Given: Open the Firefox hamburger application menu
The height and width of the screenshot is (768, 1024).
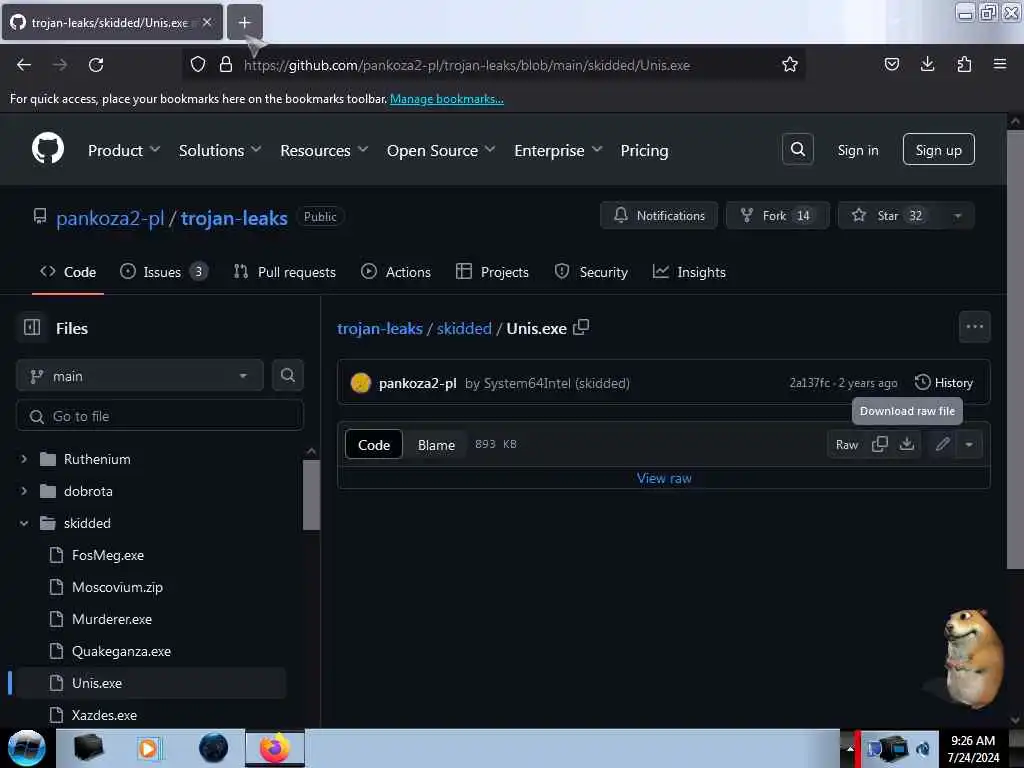Looking at the screenshot, I should tap(1000, 64).
